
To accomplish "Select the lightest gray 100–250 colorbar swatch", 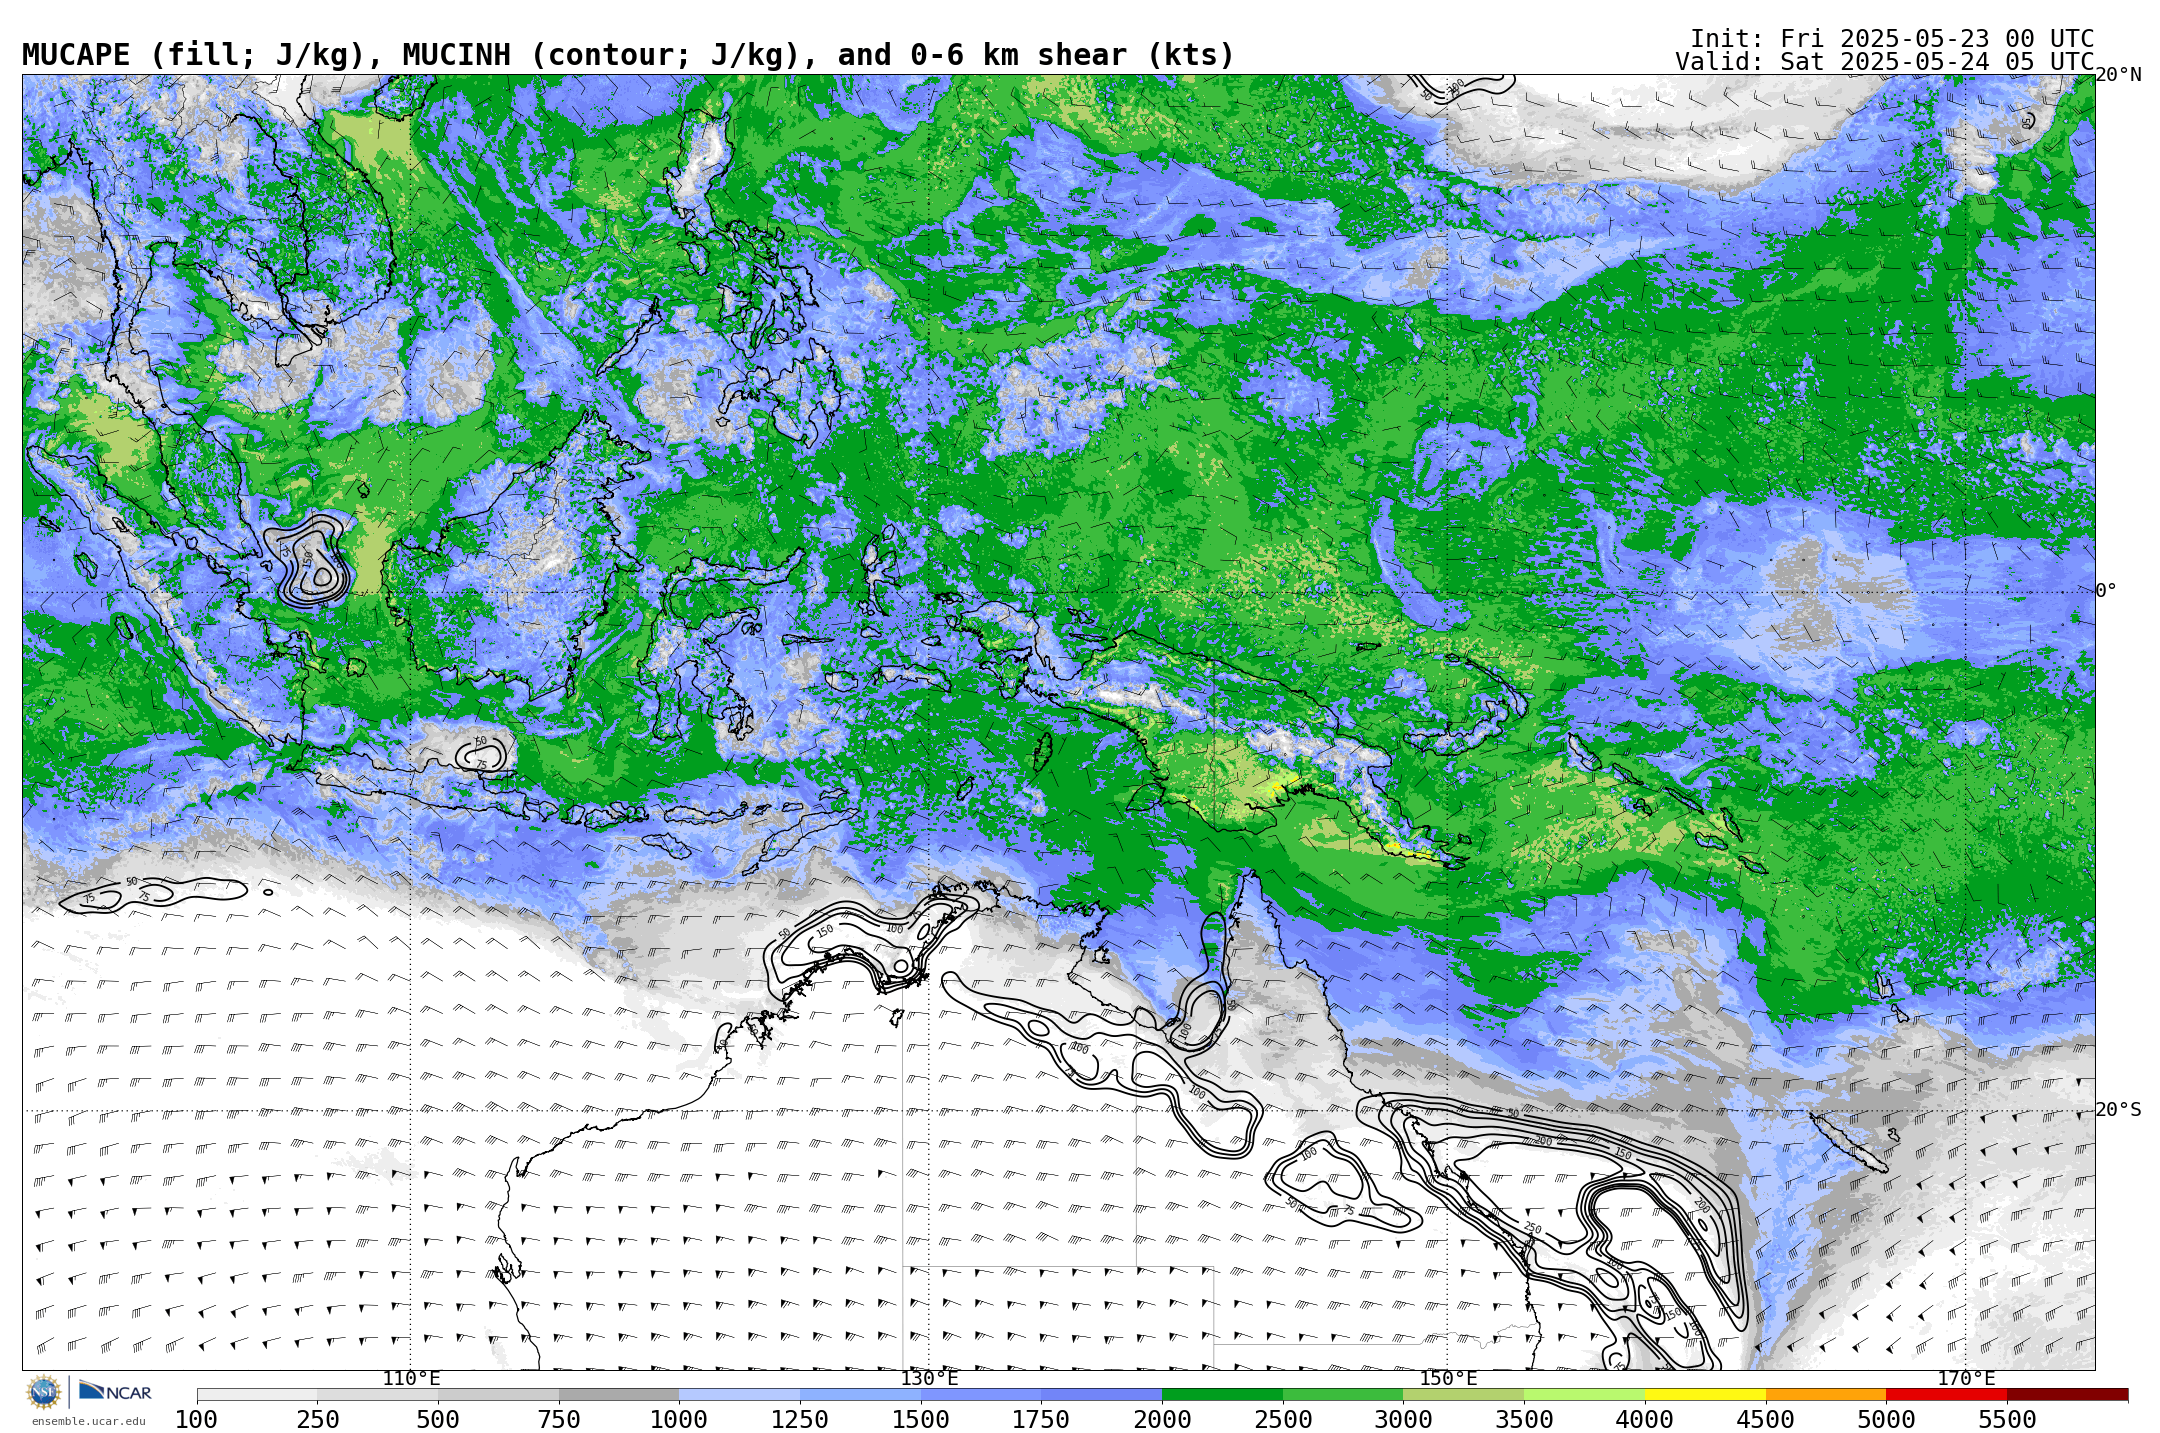I will [257, 1394].
